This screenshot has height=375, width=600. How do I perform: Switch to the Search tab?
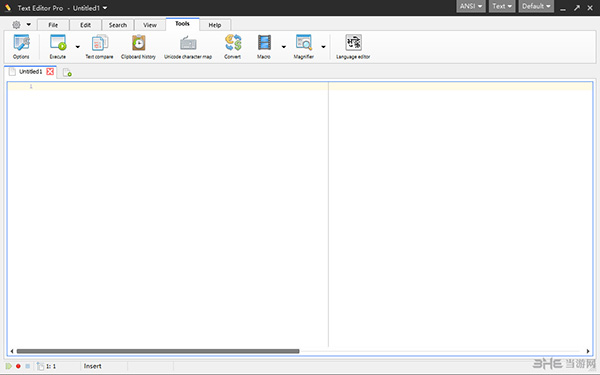pyautogui.click(x=118, y=25)
